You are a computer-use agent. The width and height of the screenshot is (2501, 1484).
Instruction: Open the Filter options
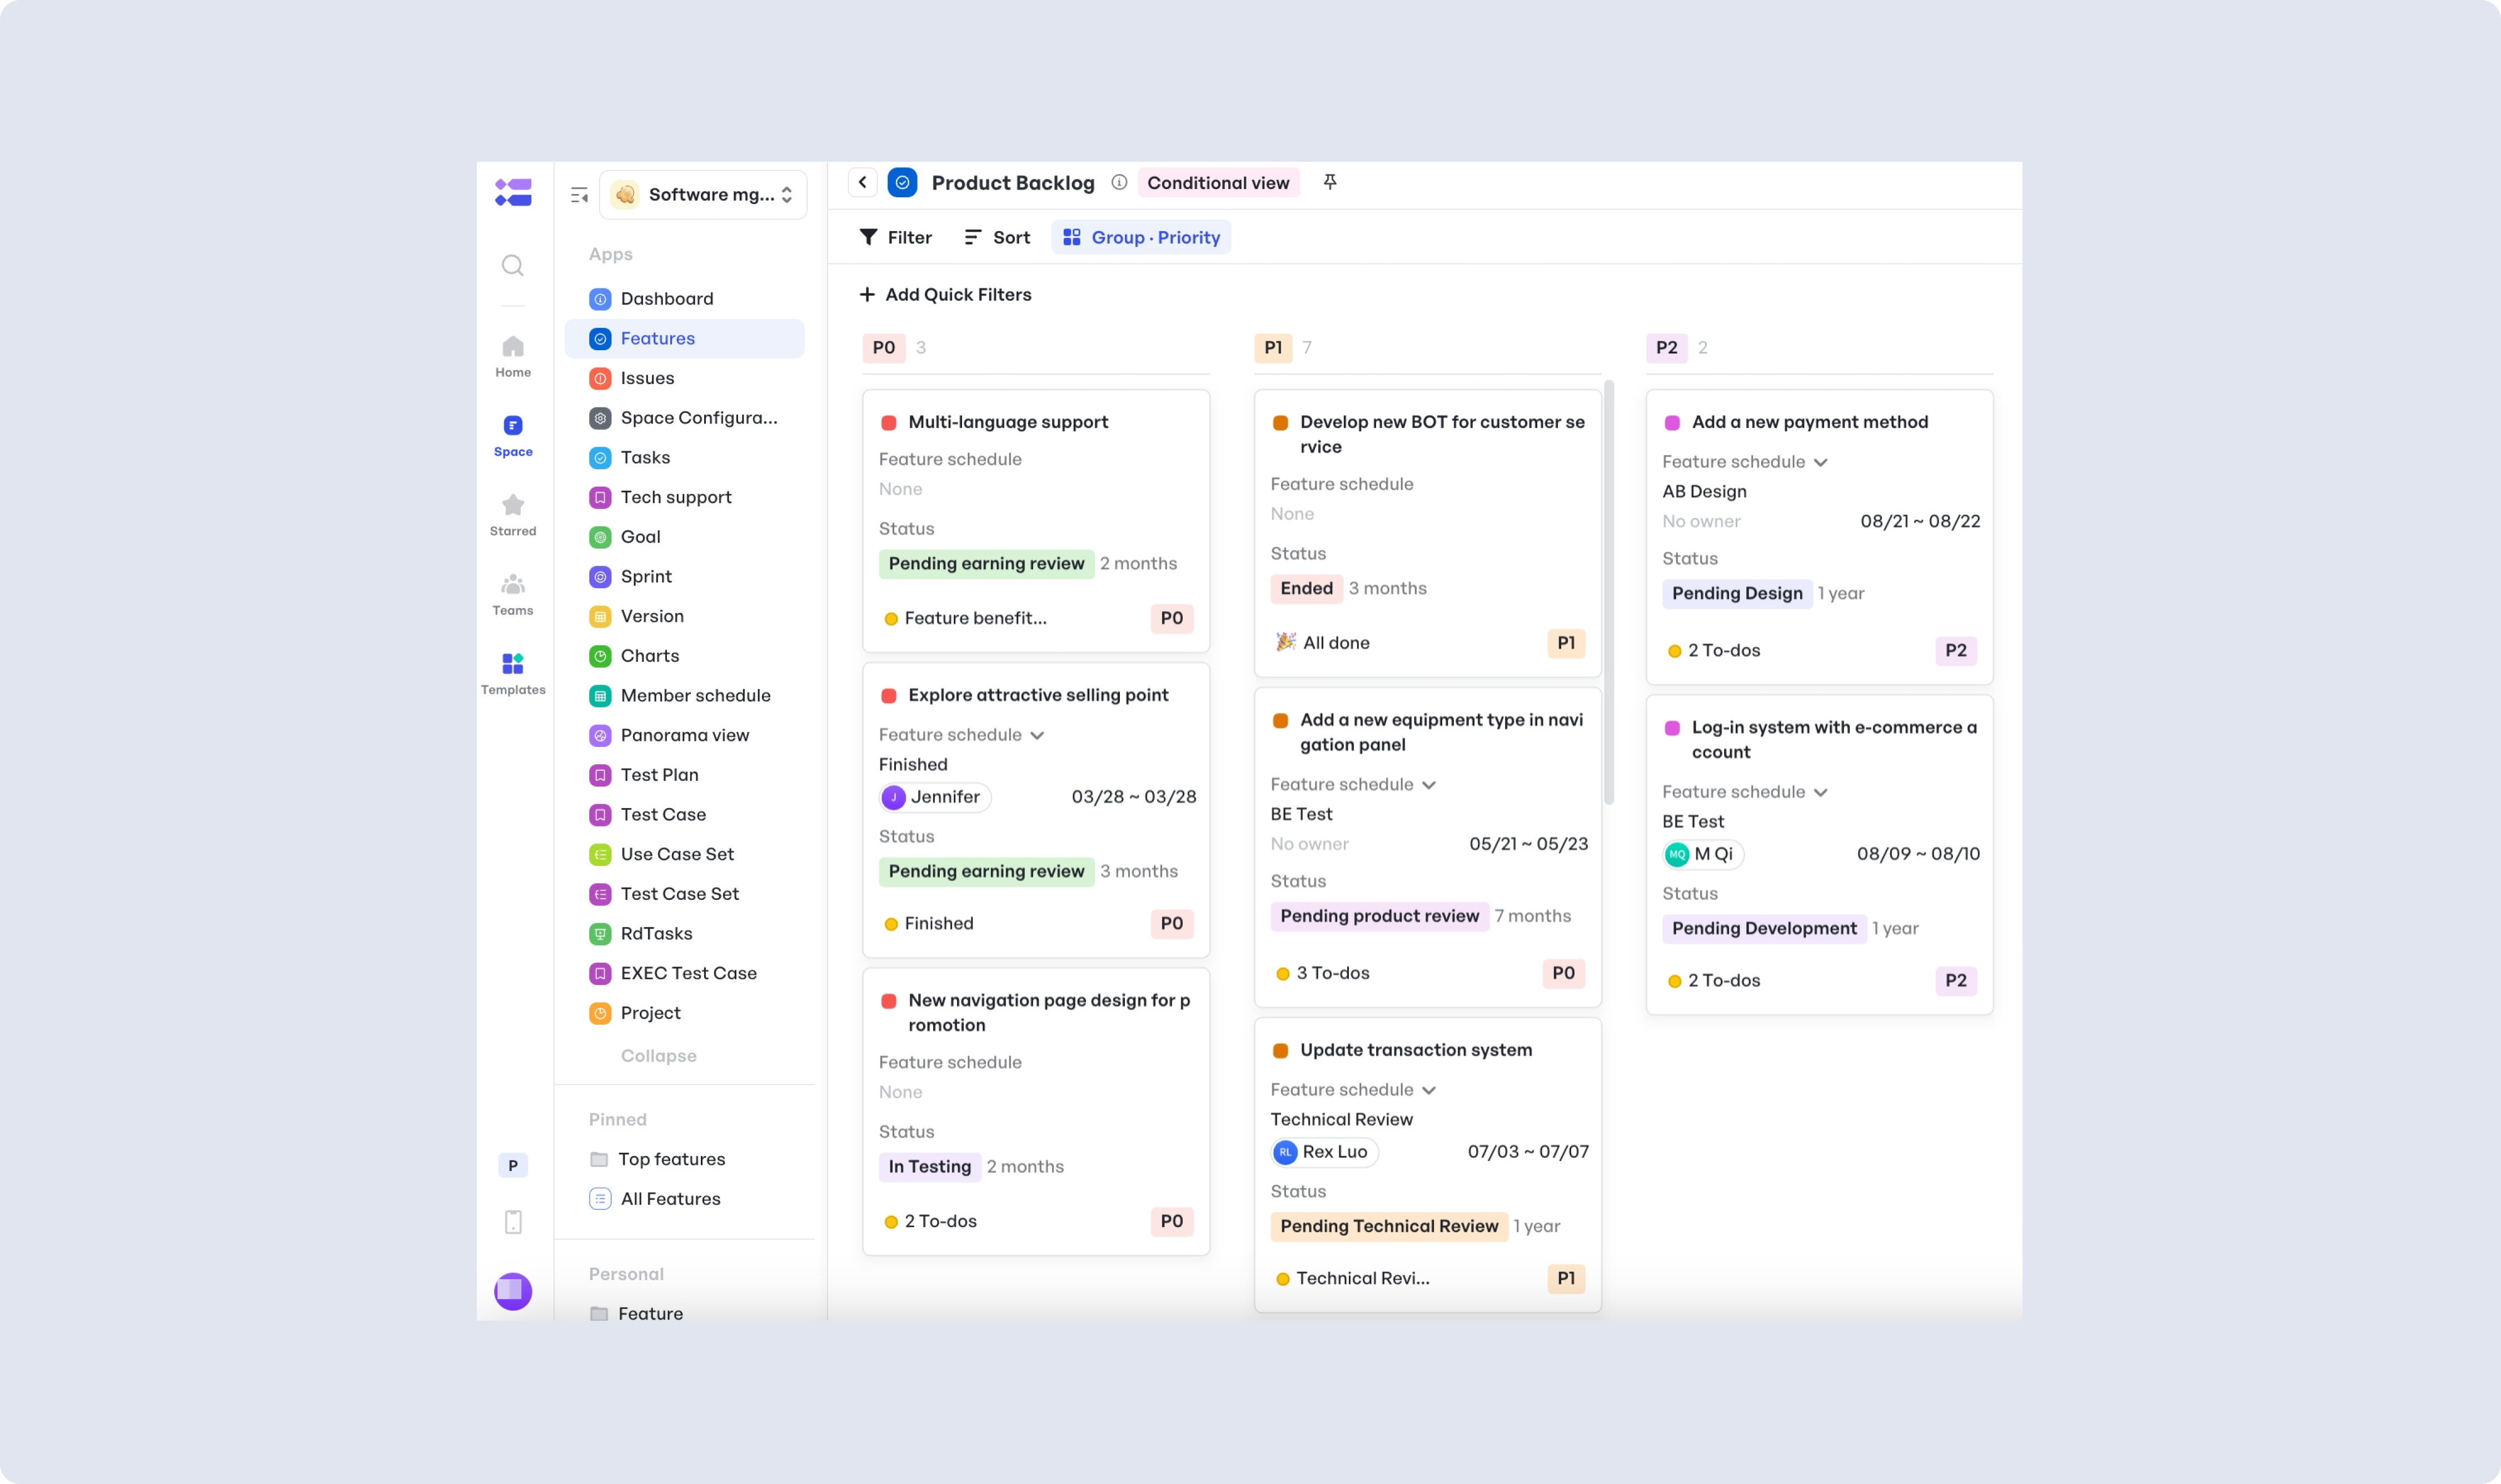895,237
